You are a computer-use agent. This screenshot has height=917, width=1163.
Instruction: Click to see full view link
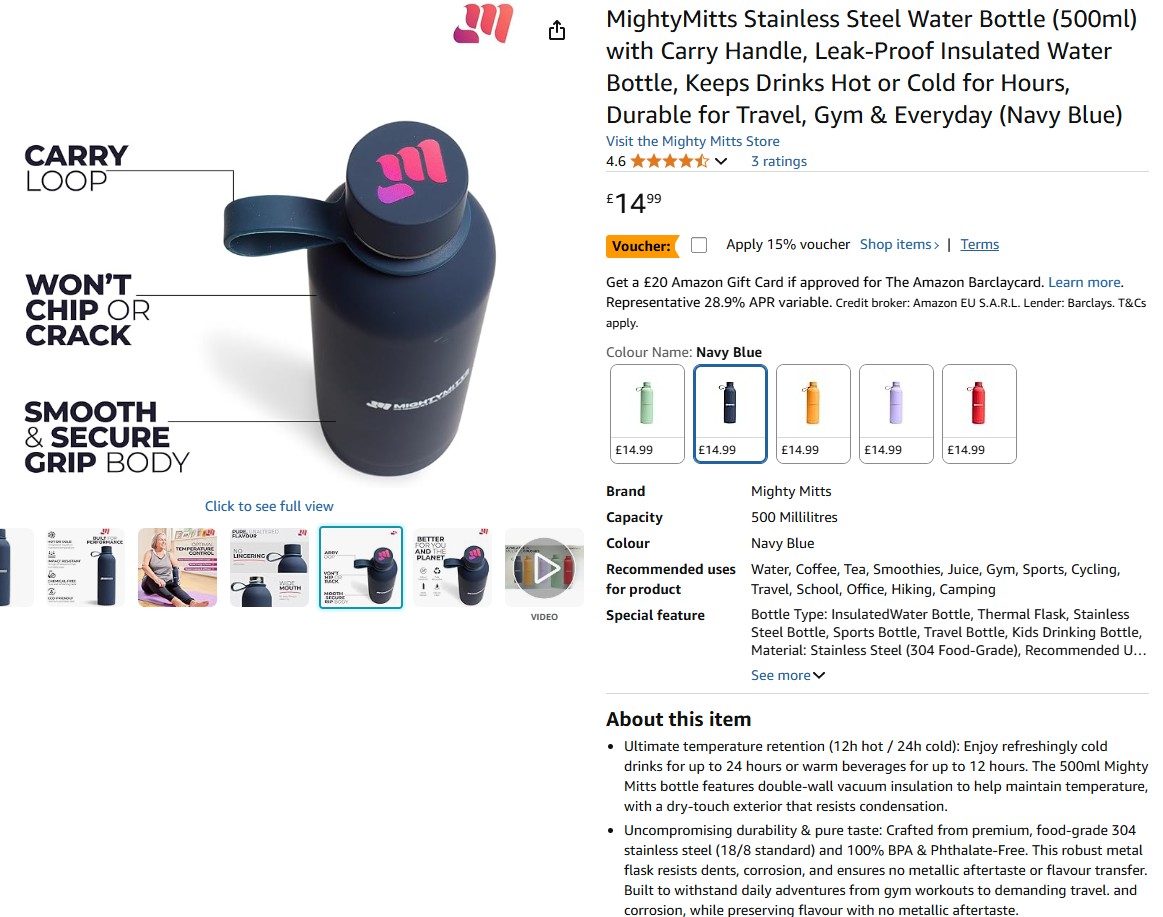tap(269, 506)
